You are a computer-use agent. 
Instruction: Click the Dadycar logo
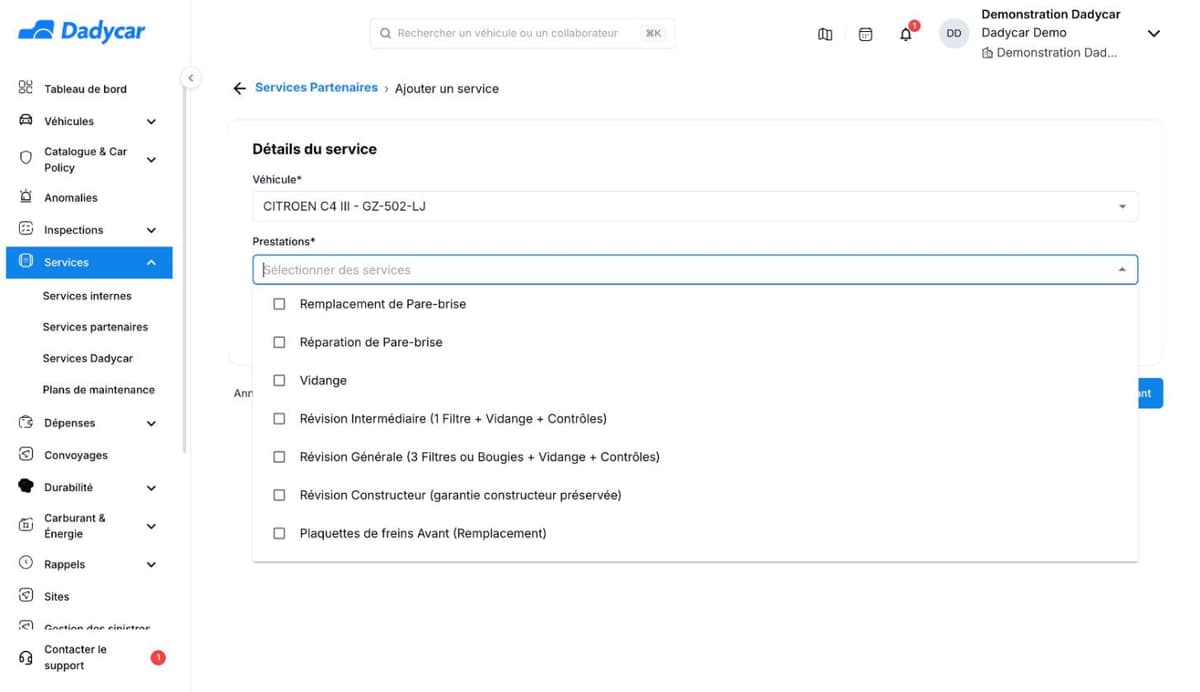[x=82, y=31]
